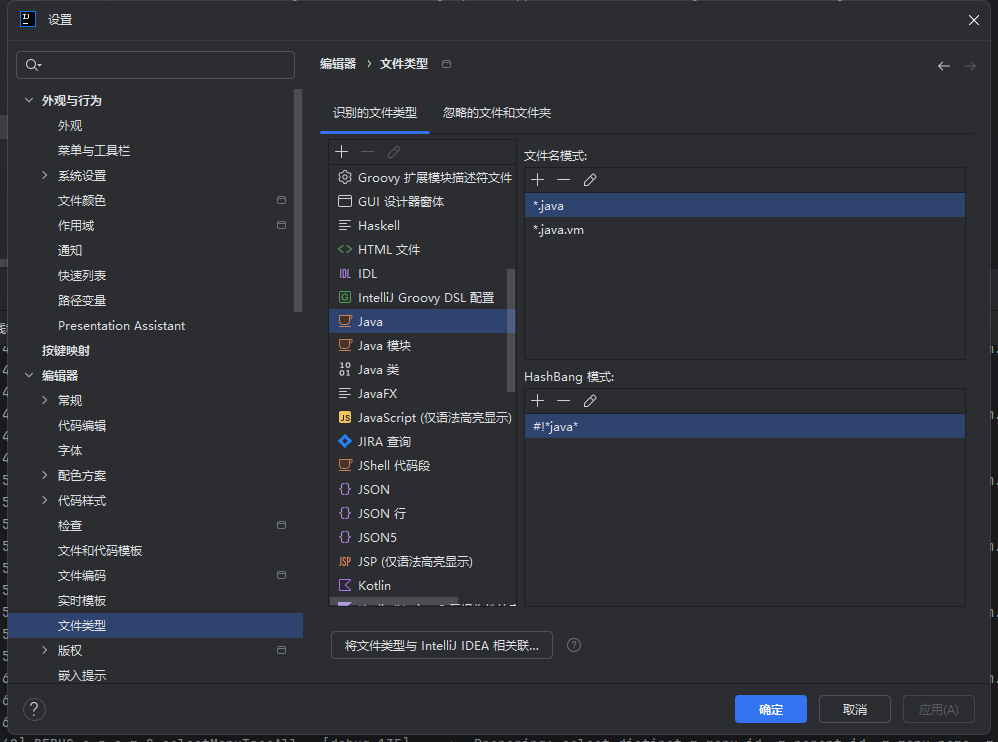Viewport: 998px width, 742px height.
Task: Focus the settings search field
Action: coord(155,65)
